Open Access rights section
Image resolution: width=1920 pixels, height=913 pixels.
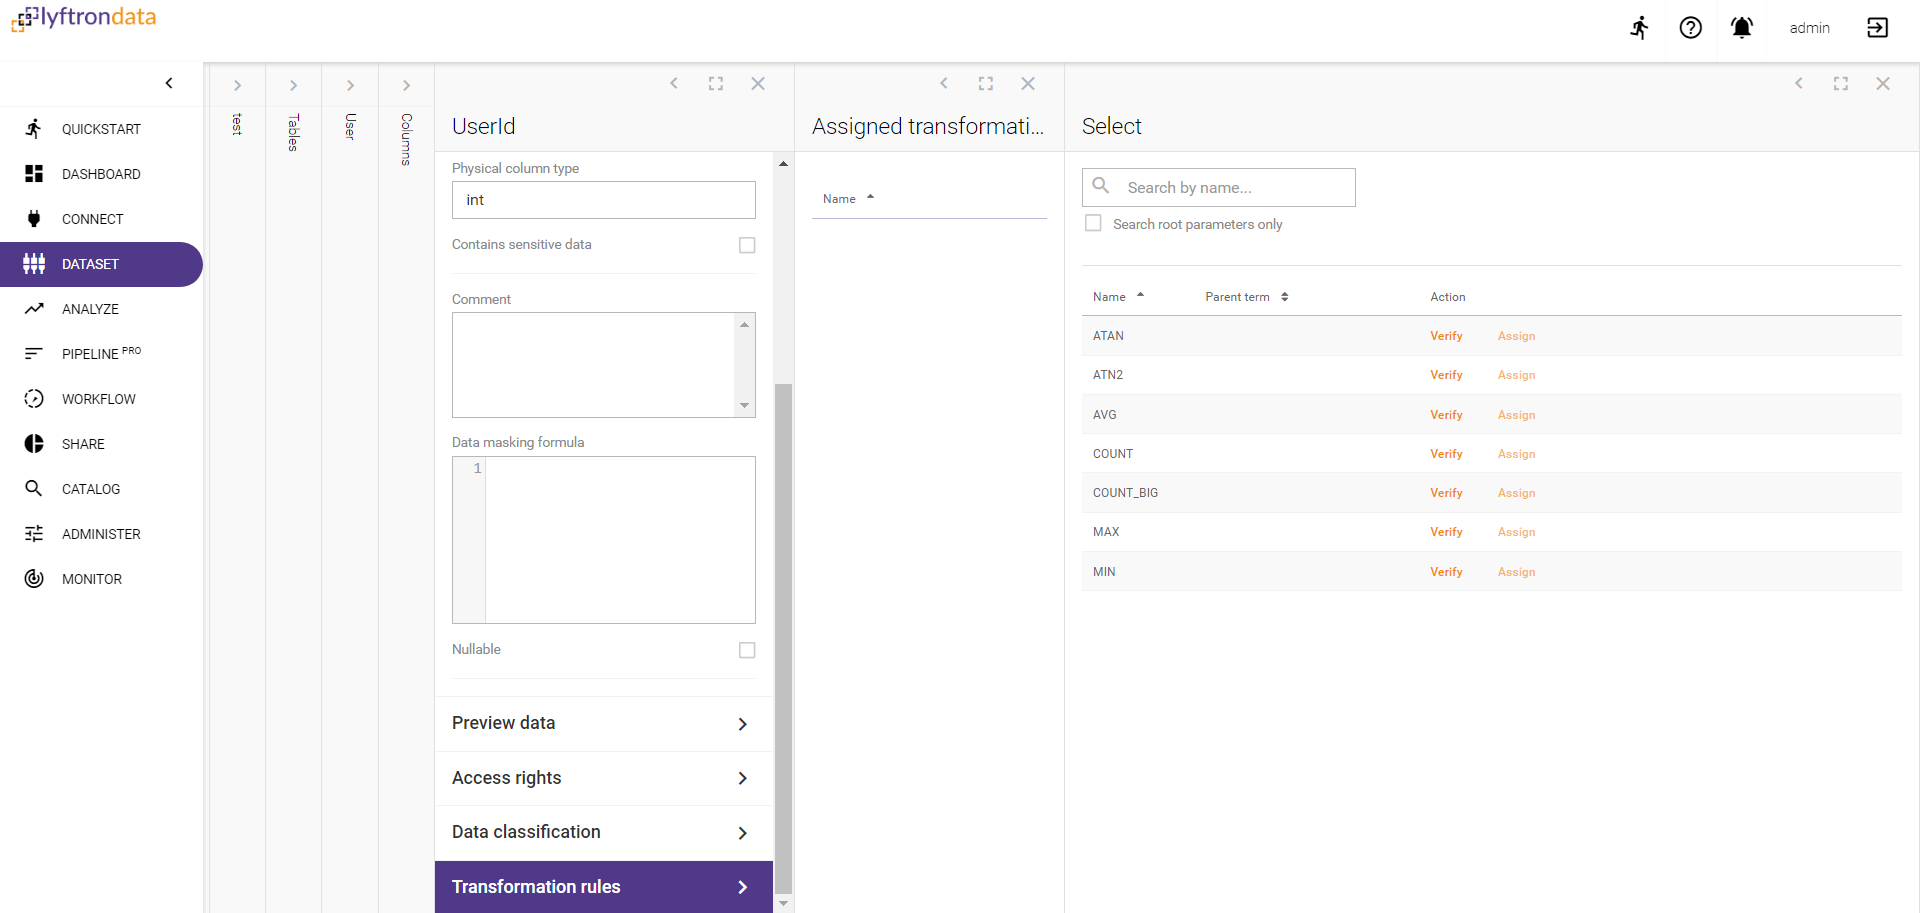coord(604,778)
